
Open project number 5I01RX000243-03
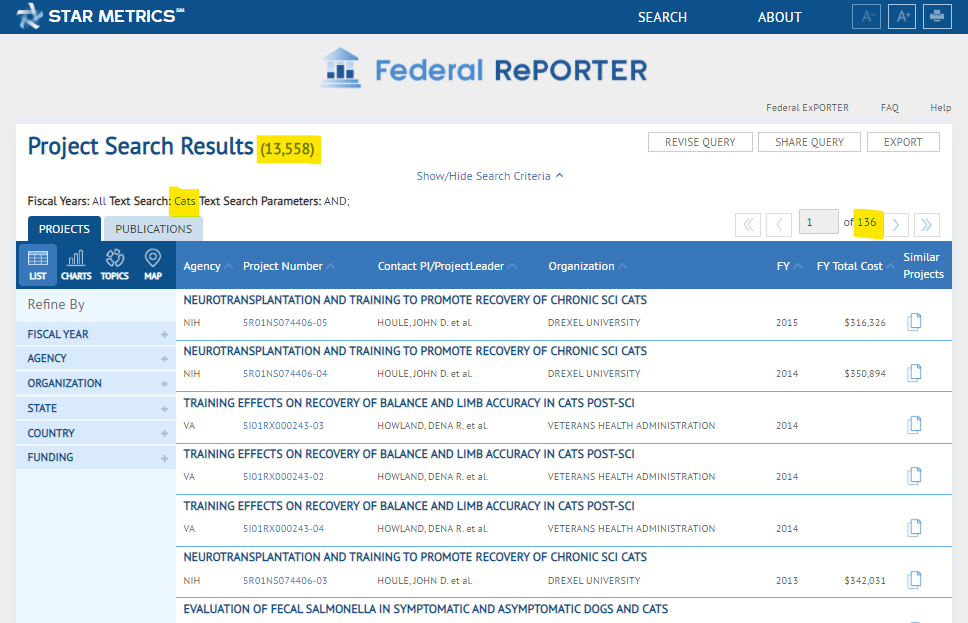pyautogui.click(x=283, y=425)
